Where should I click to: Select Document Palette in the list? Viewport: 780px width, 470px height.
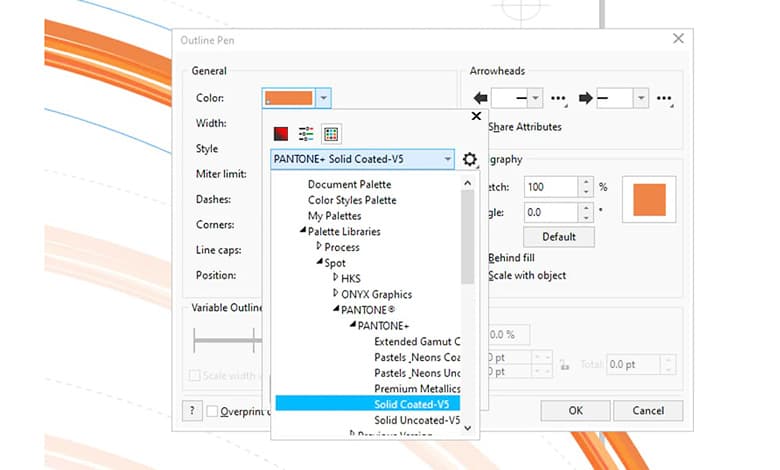click(349, 185)
